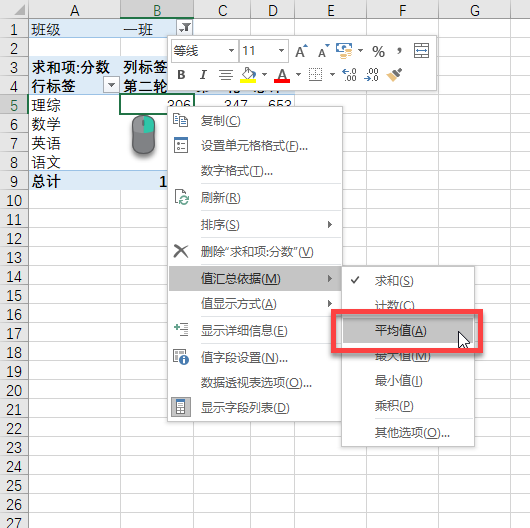Screen dimensions: 530x528
Task: Open 值显示方式(A) submenu
Action: [255, 304]
